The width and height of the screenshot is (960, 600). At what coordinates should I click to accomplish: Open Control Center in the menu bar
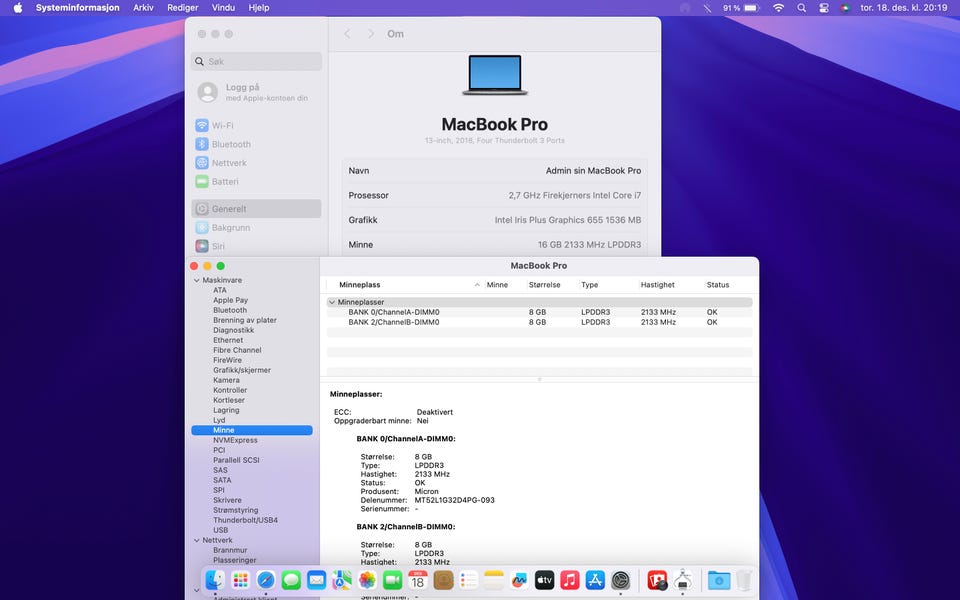823,8
